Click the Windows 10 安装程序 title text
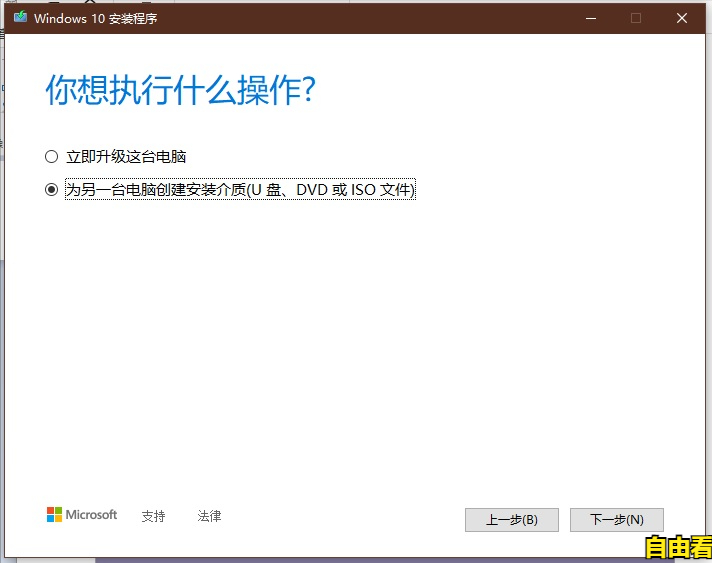Image resolution: width=712 pixels, height=563 pixels. 96,19
